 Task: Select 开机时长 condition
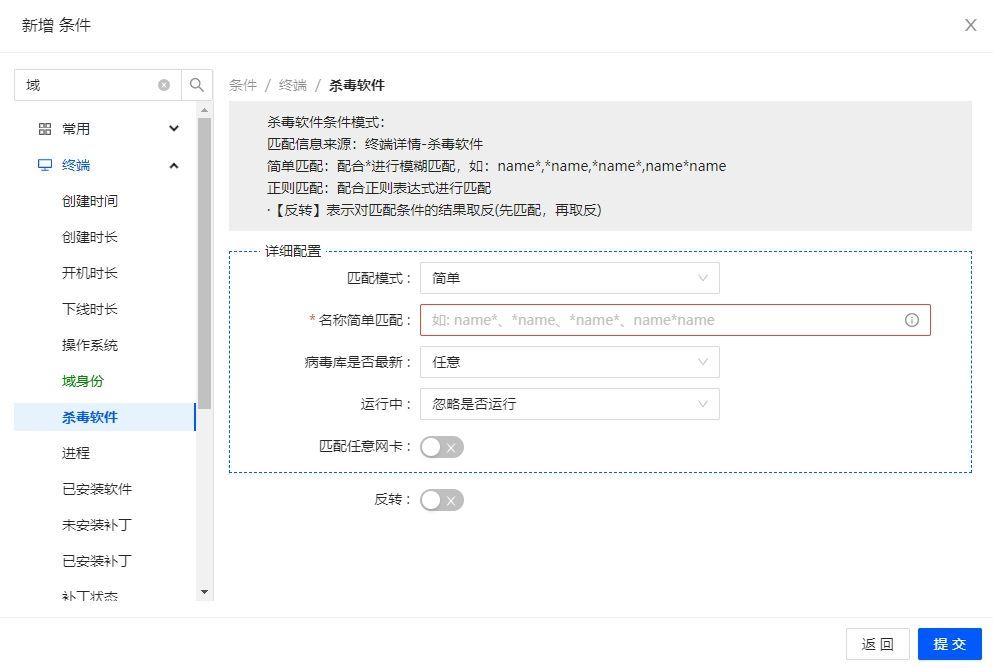tap(90, 273)
